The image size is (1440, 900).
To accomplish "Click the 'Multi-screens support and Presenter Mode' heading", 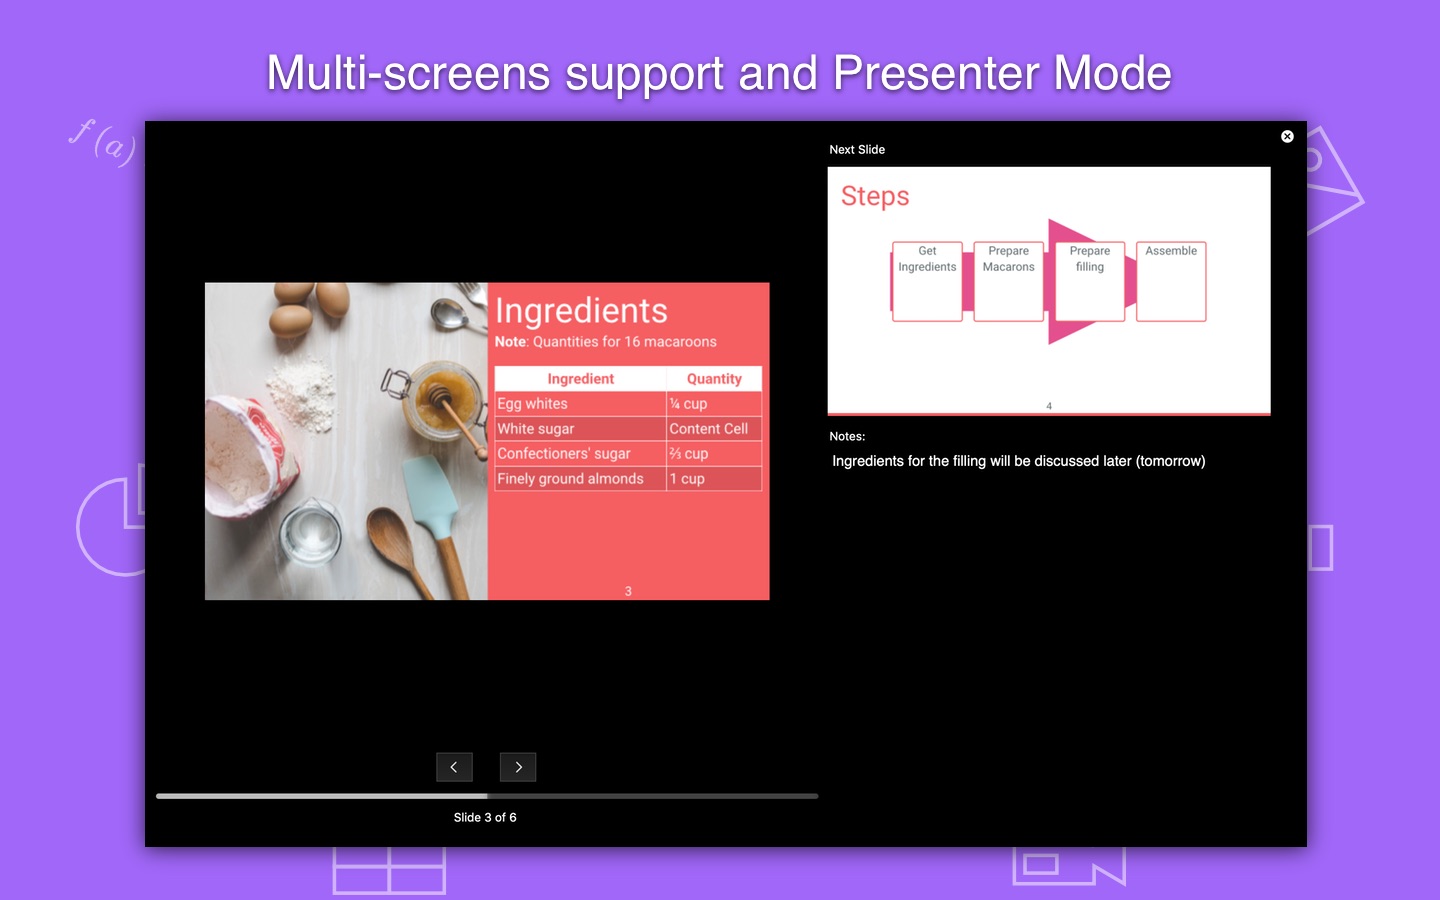I will [x=719, y=73].
